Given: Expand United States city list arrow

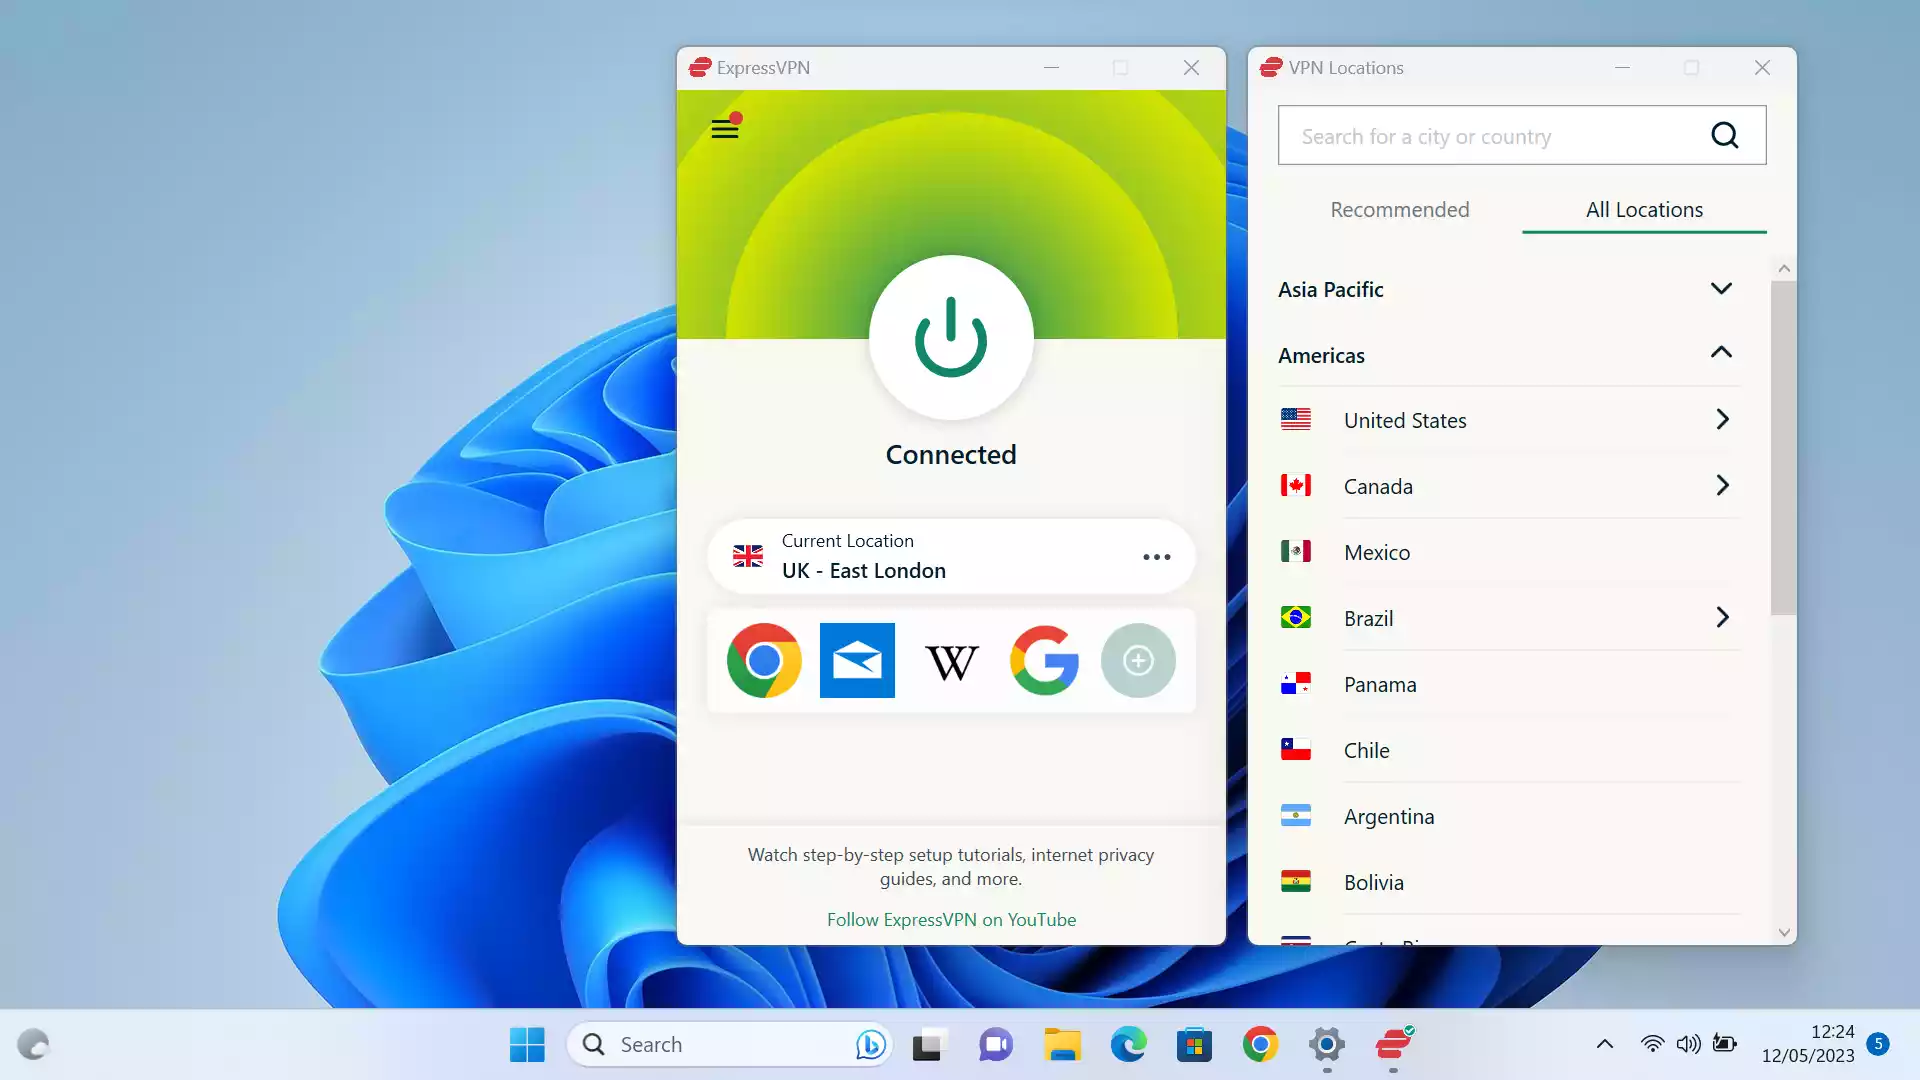Looking at the screenshot, I should [x=1722, y=419].
